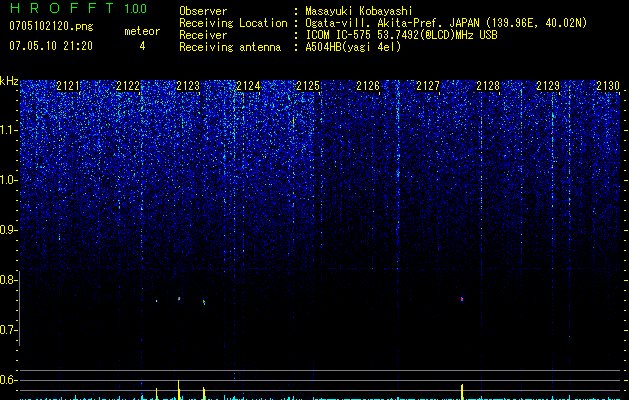Click the 0.7 kHz frequency label

click(8, 330)
